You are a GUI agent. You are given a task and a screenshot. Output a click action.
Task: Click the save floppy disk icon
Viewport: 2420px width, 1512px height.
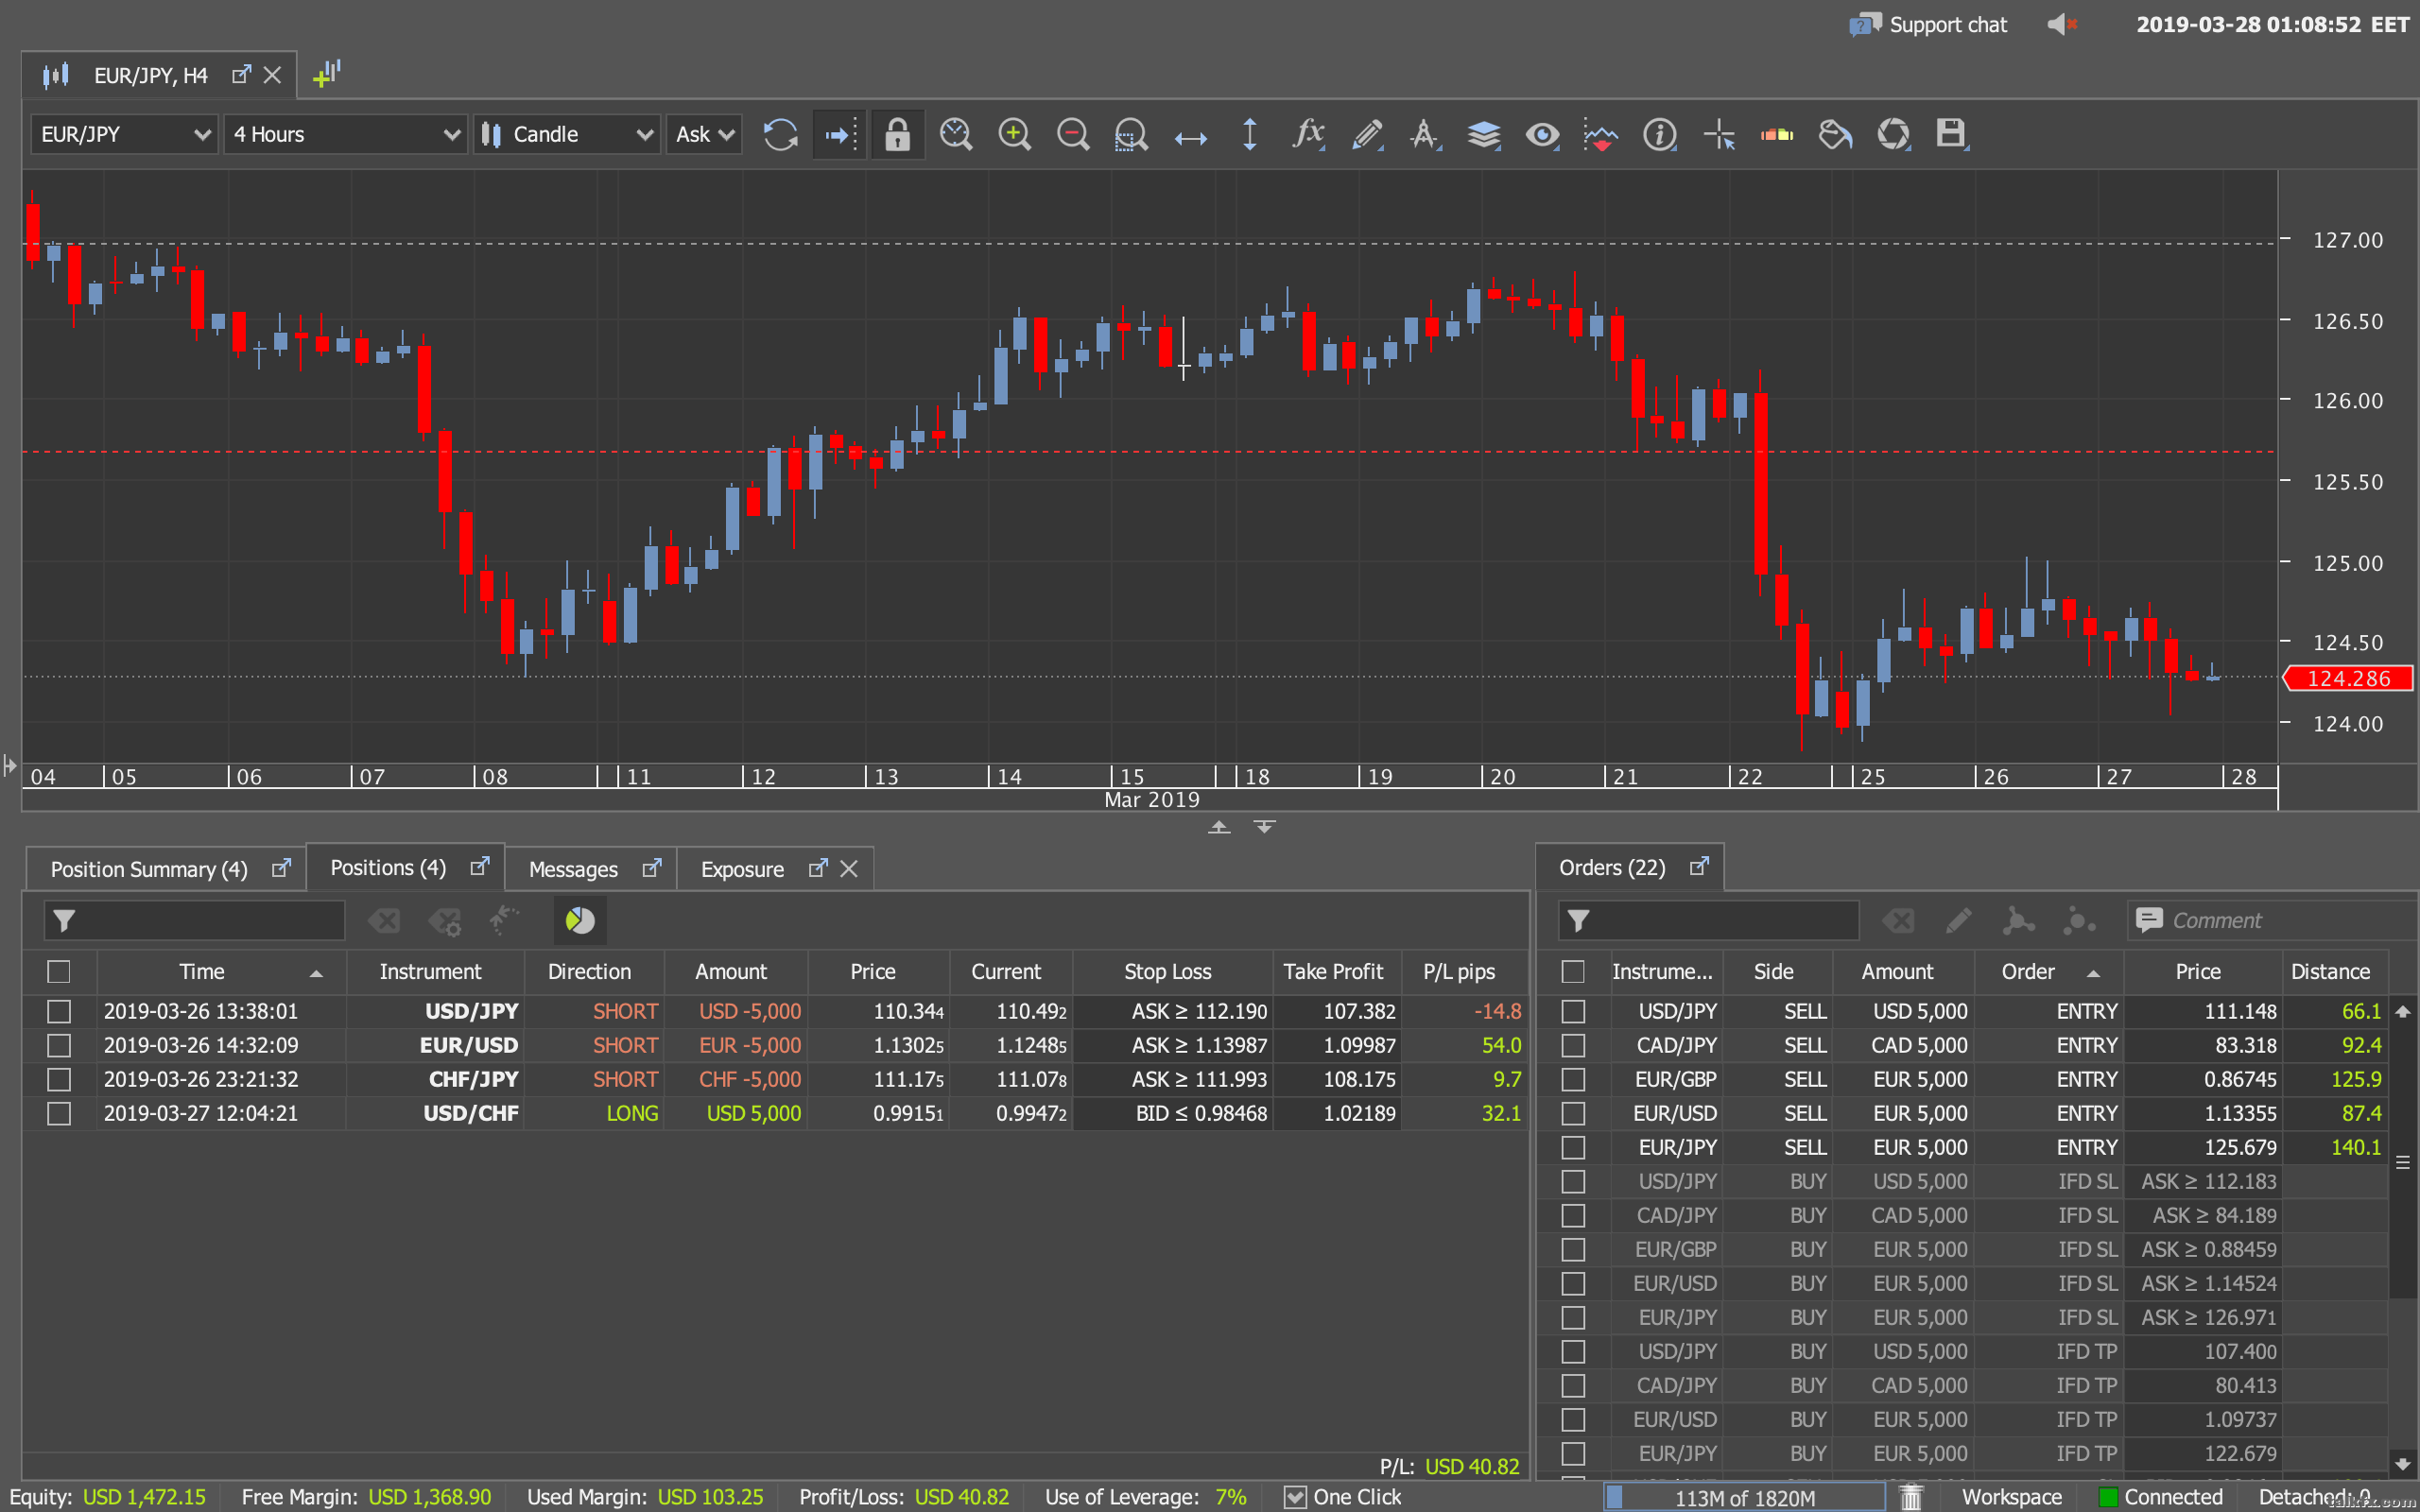[x=1951, y=133]
